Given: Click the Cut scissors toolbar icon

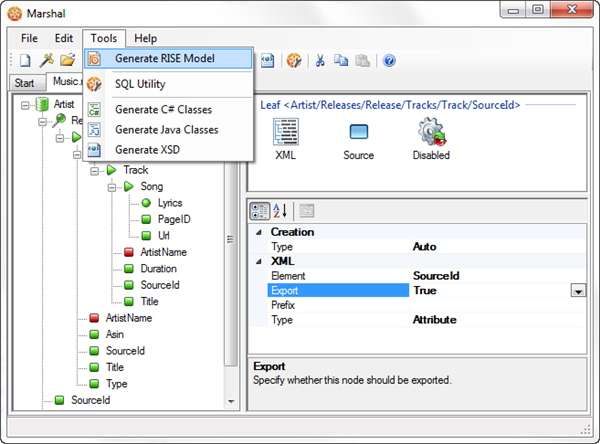Looking at the screenshot, I should [320, 60].
